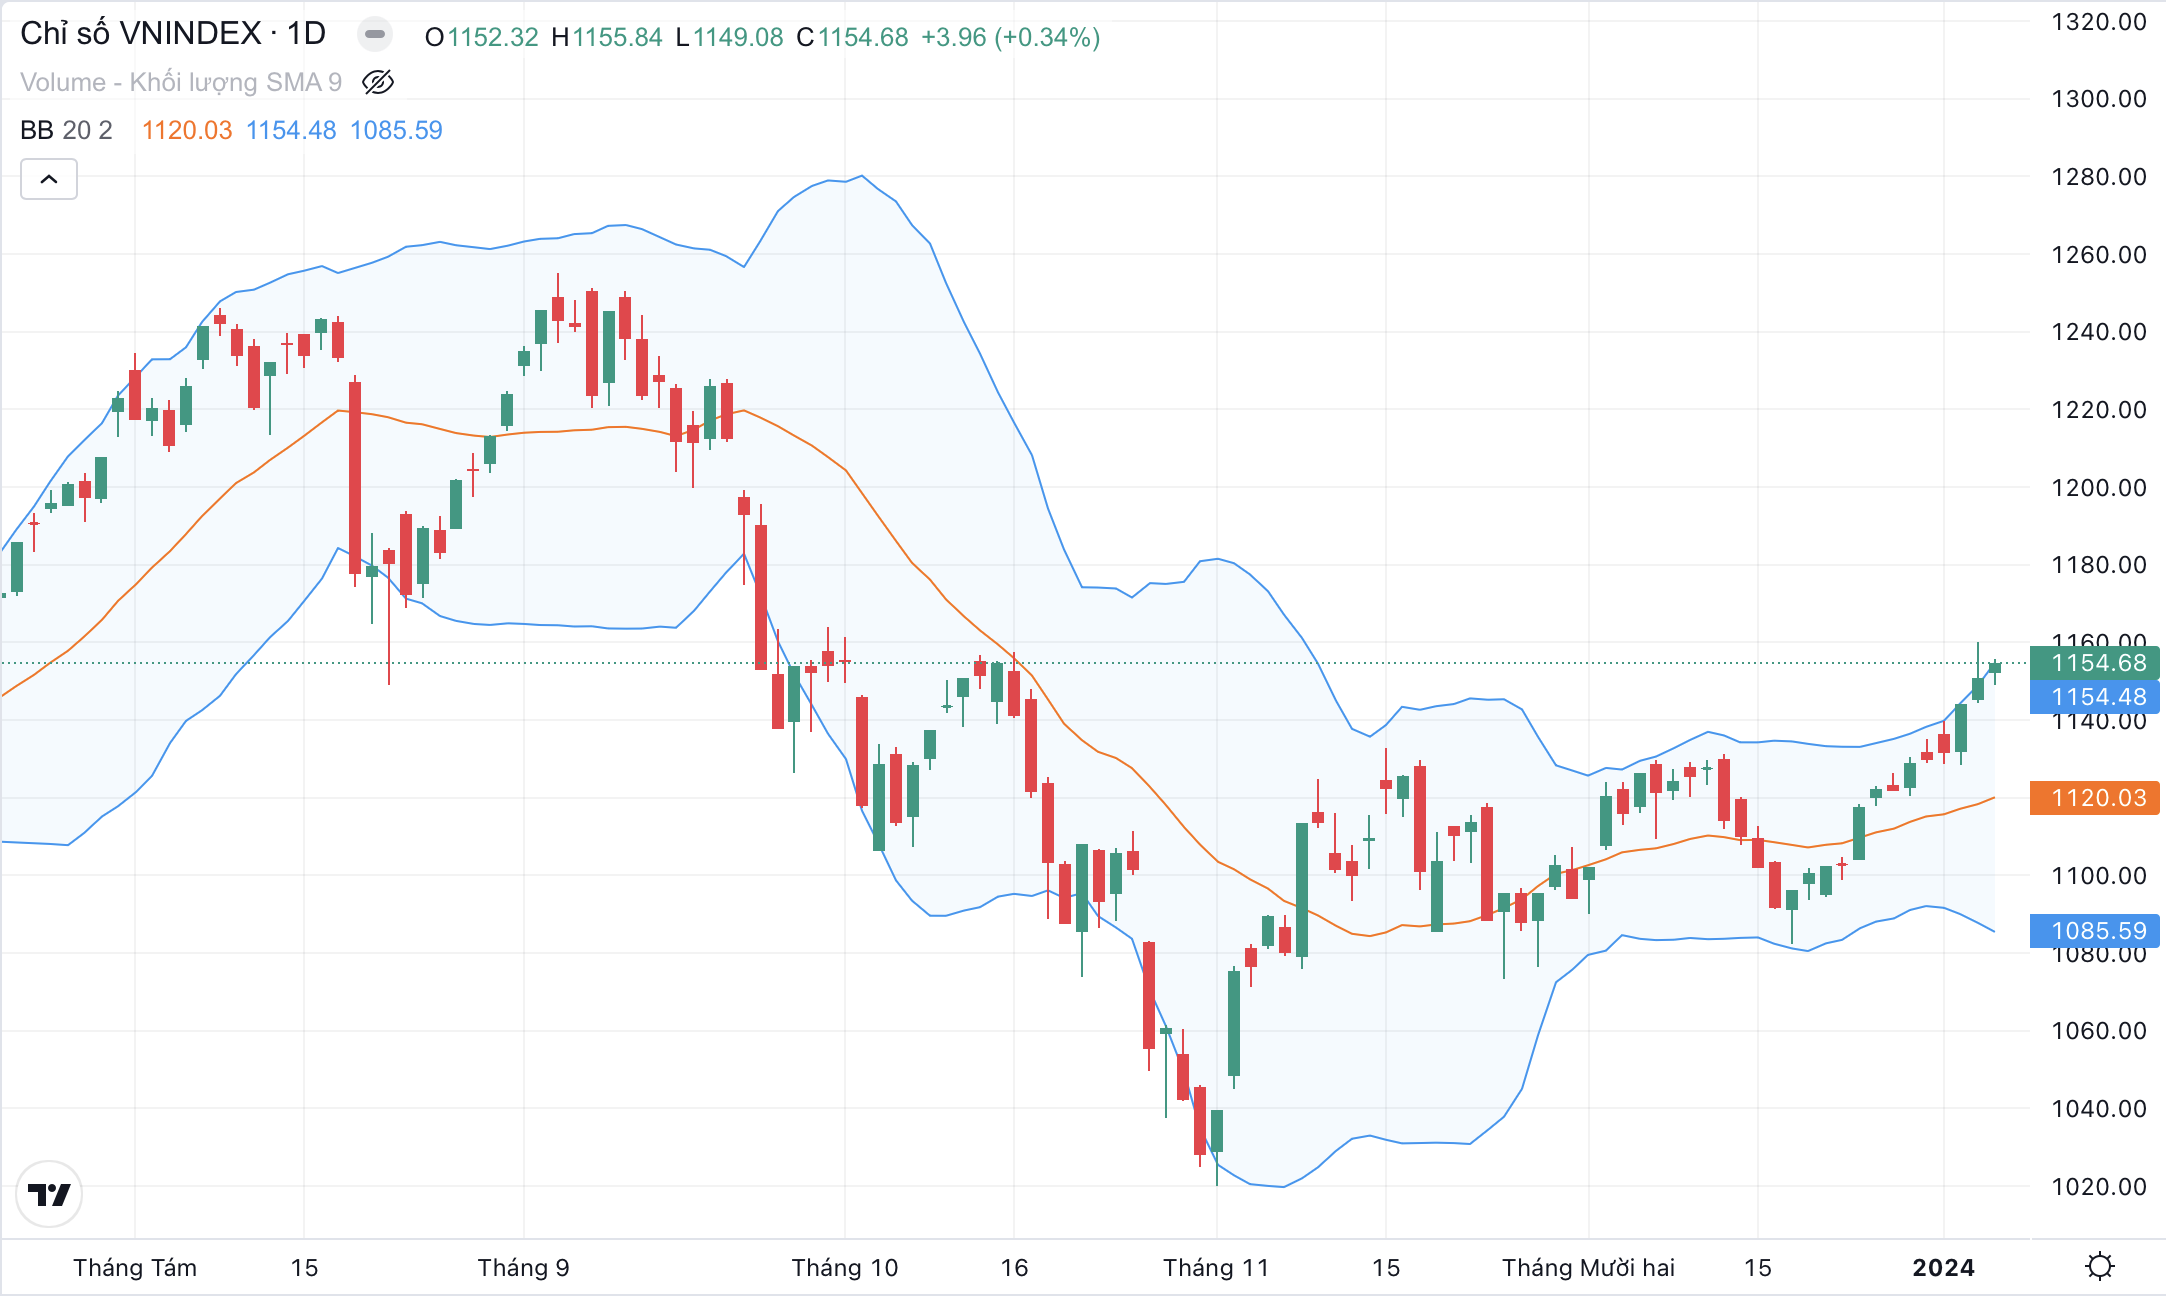Click the blue 1085.59 label on price axis
This screenshot has width=2166, height=1296.
[x=2095, y=931]
